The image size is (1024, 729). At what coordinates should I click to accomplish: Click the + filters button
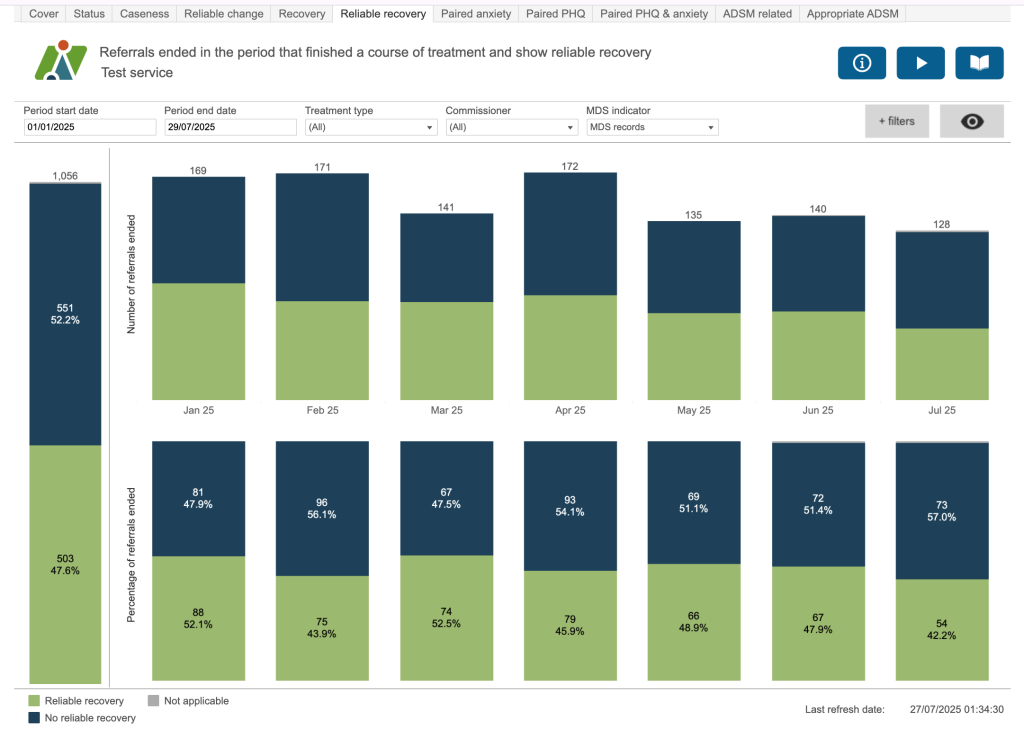(896, 121)
